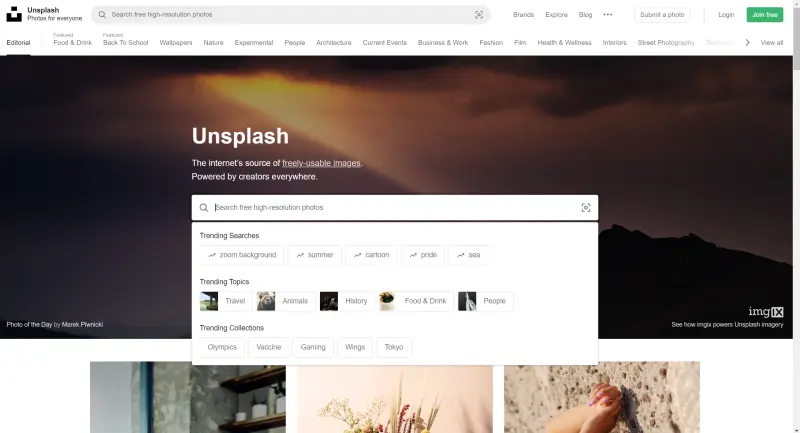Open the Food & Drink topic tab
The image size is (800, 433).
pyautogui.click(x=72, y=43)
